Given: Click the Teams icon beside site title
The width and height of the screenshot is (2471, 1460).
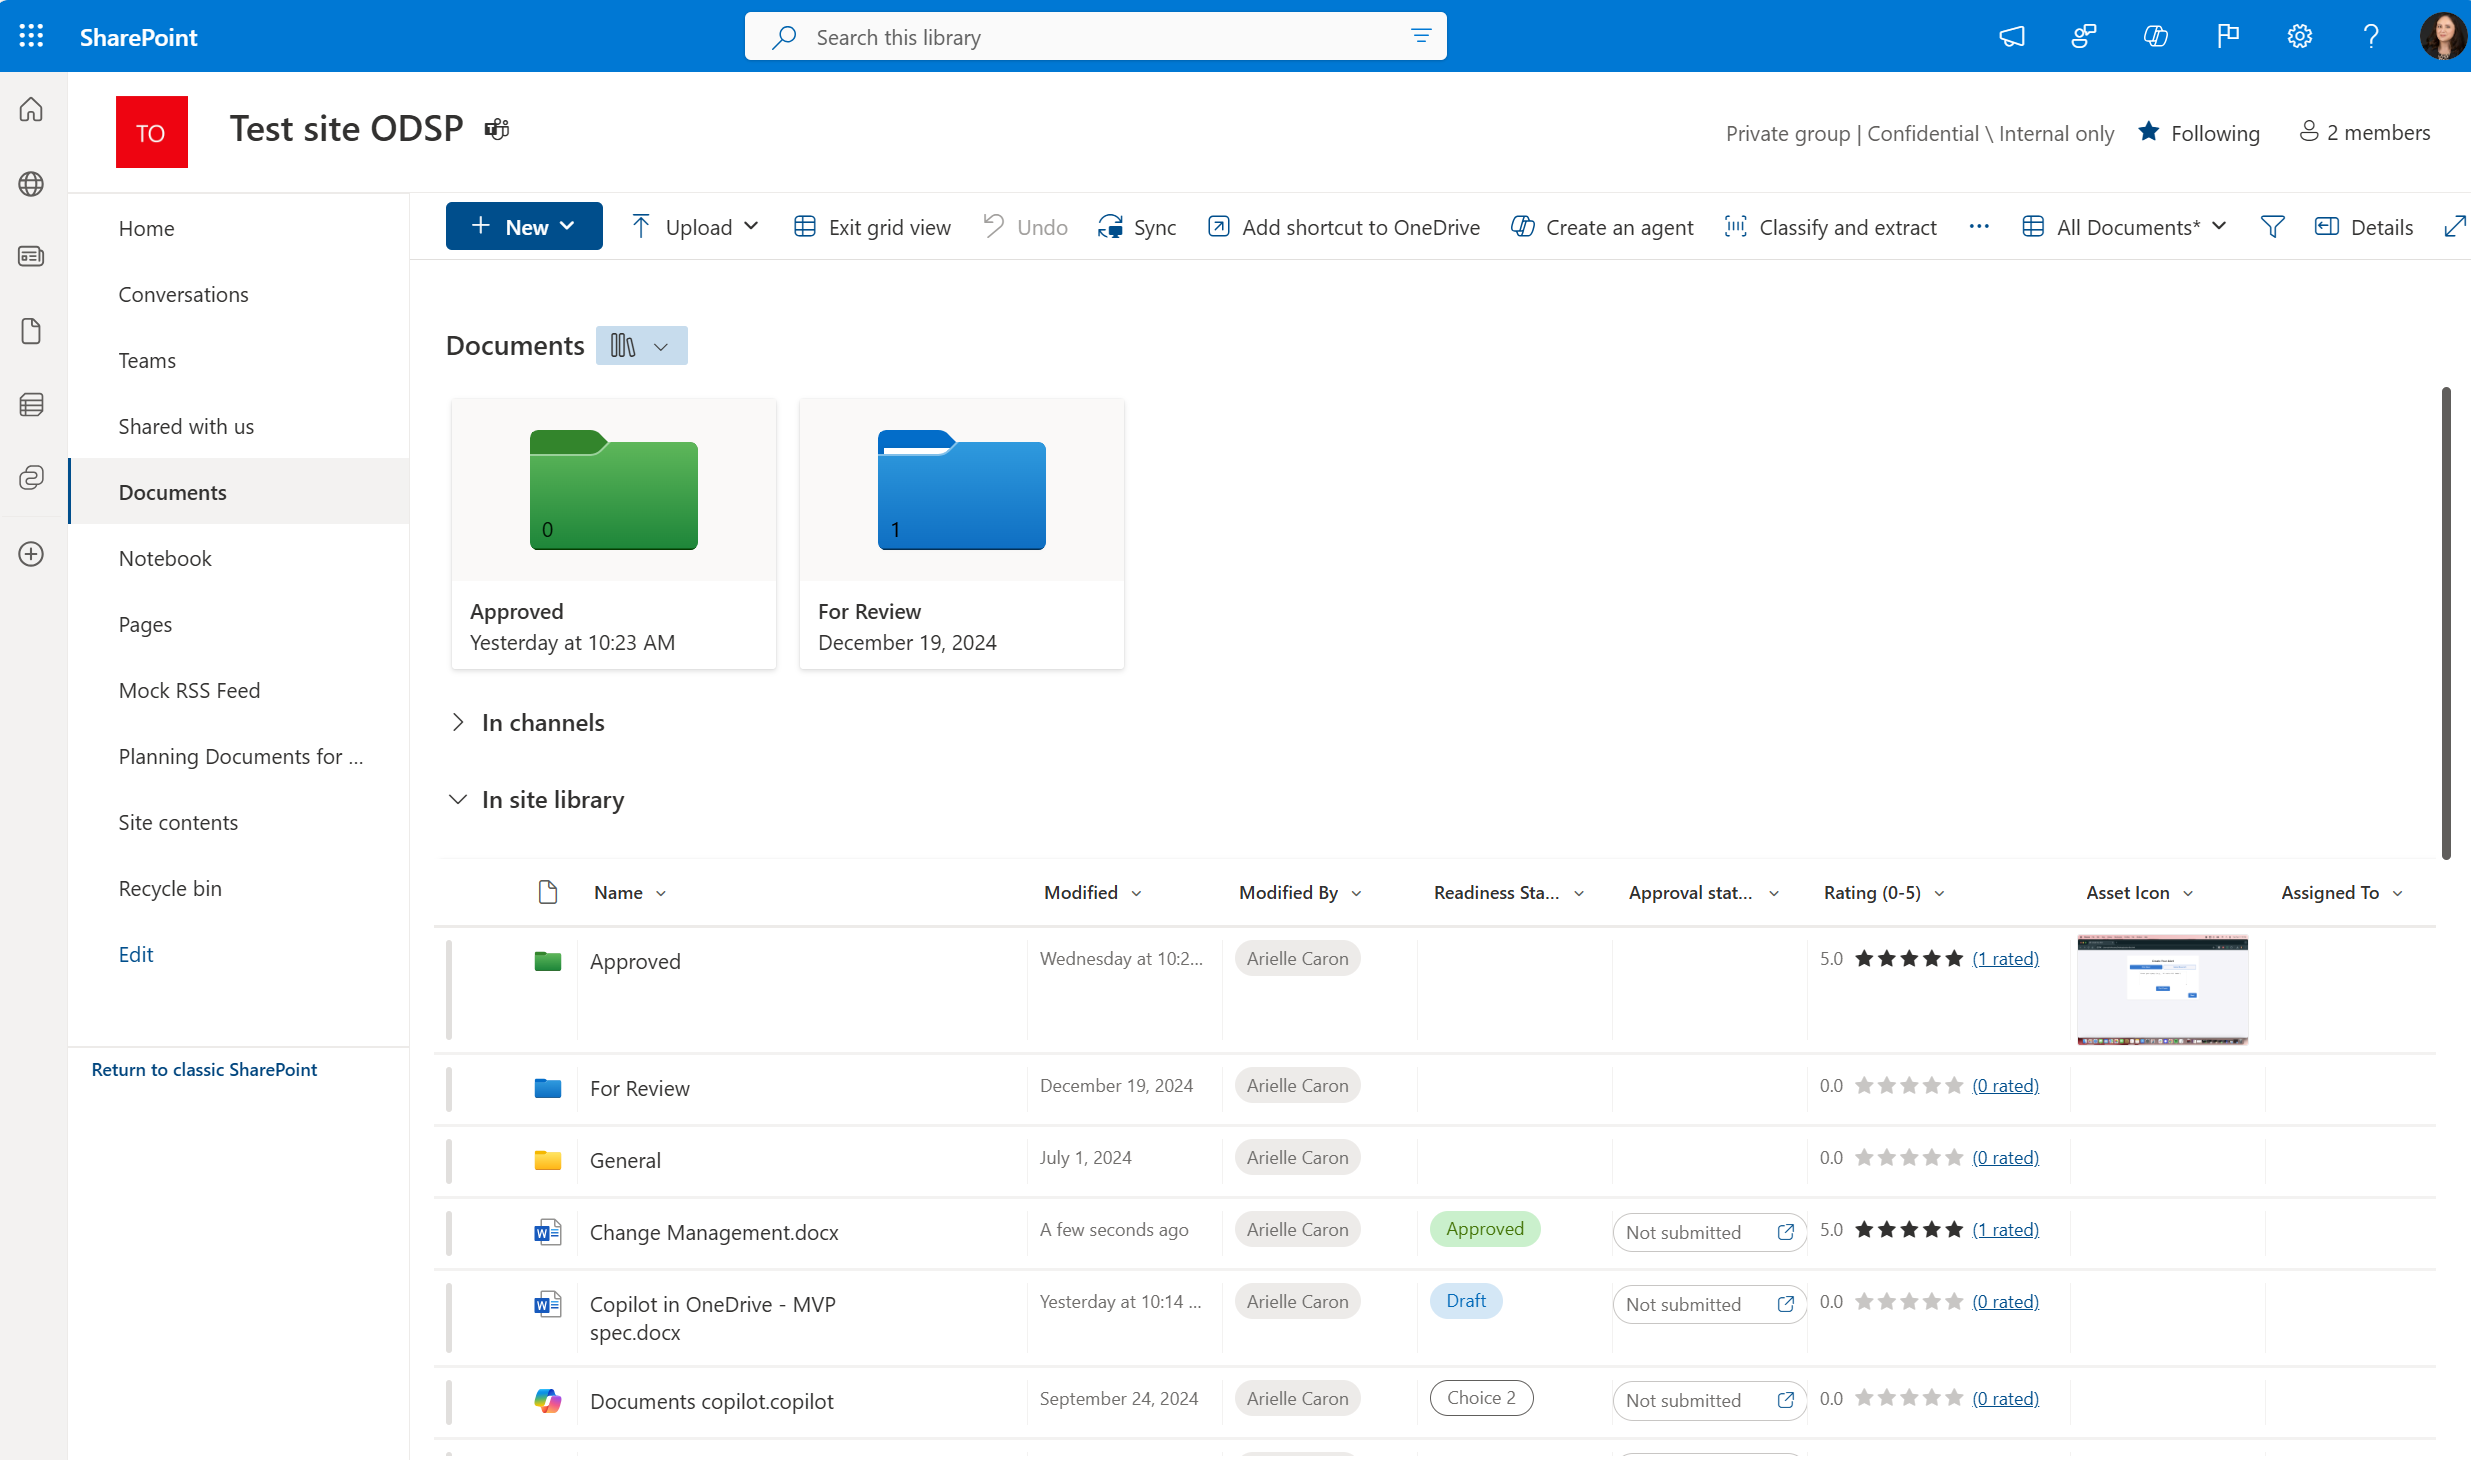Looking at the screenshot, I should click(x=497, y=129).
